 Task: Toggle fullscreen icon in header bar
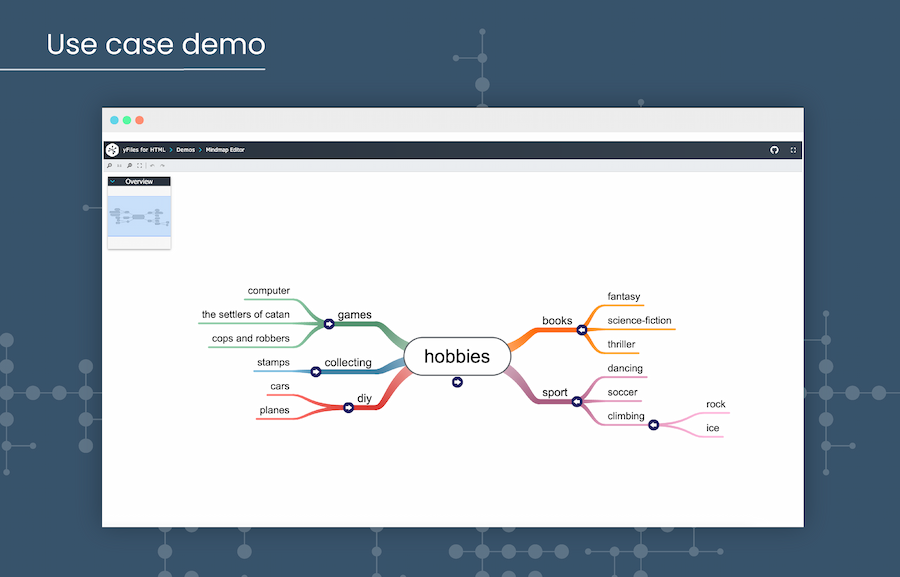[x=793, y=150]
